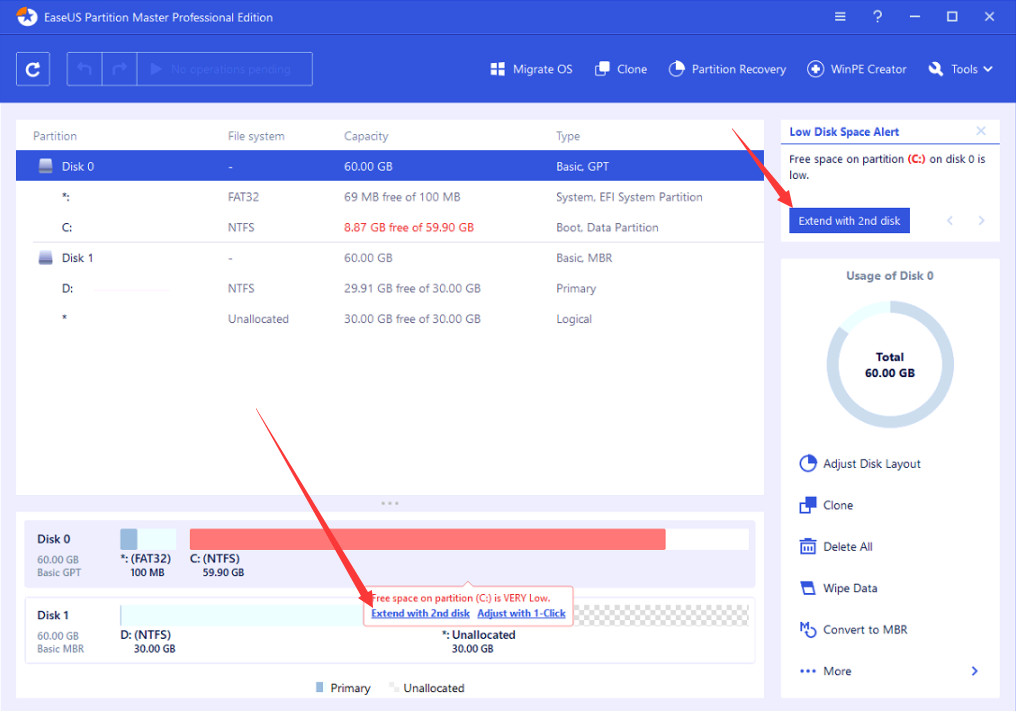
Task: Open Migrate OS tool
Action: point(531,69)
